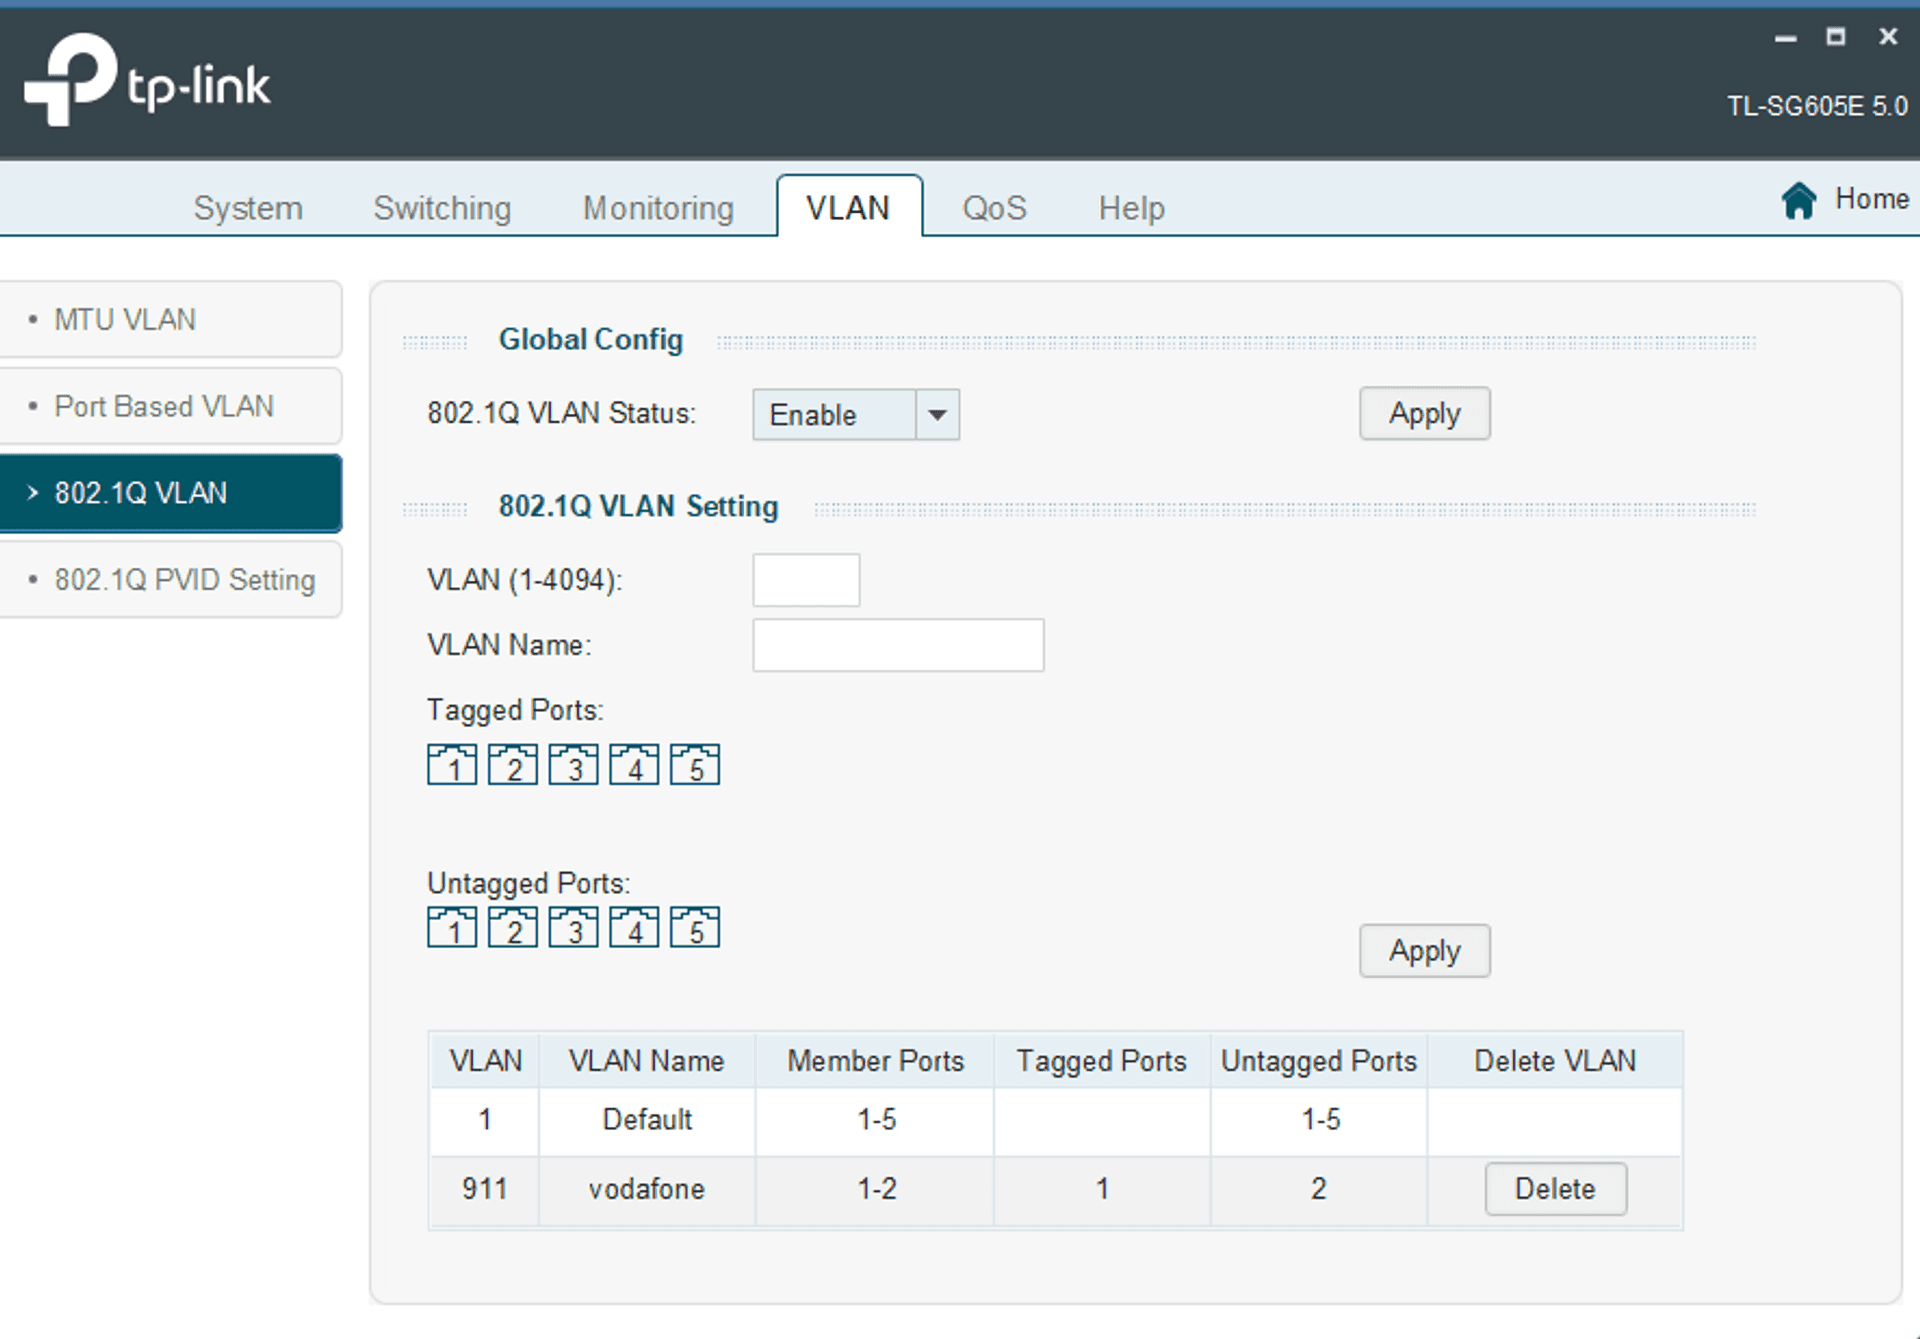Screen dimensions: 1920x1339
Task: Click the Delete VLAN column header
Action: point(1555,1061)
